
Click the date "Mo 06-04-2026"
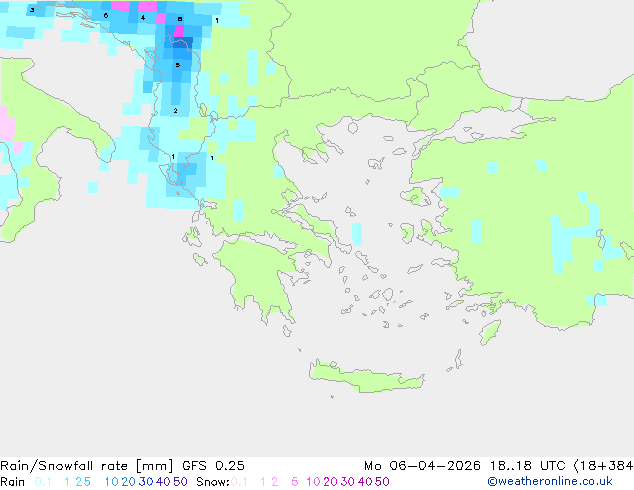pos(422,466)
